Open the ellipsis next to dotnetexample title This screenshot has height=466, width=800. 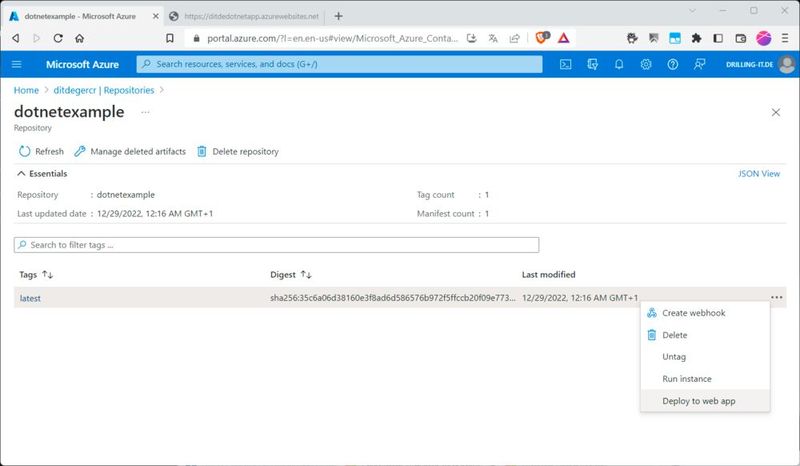145,112
